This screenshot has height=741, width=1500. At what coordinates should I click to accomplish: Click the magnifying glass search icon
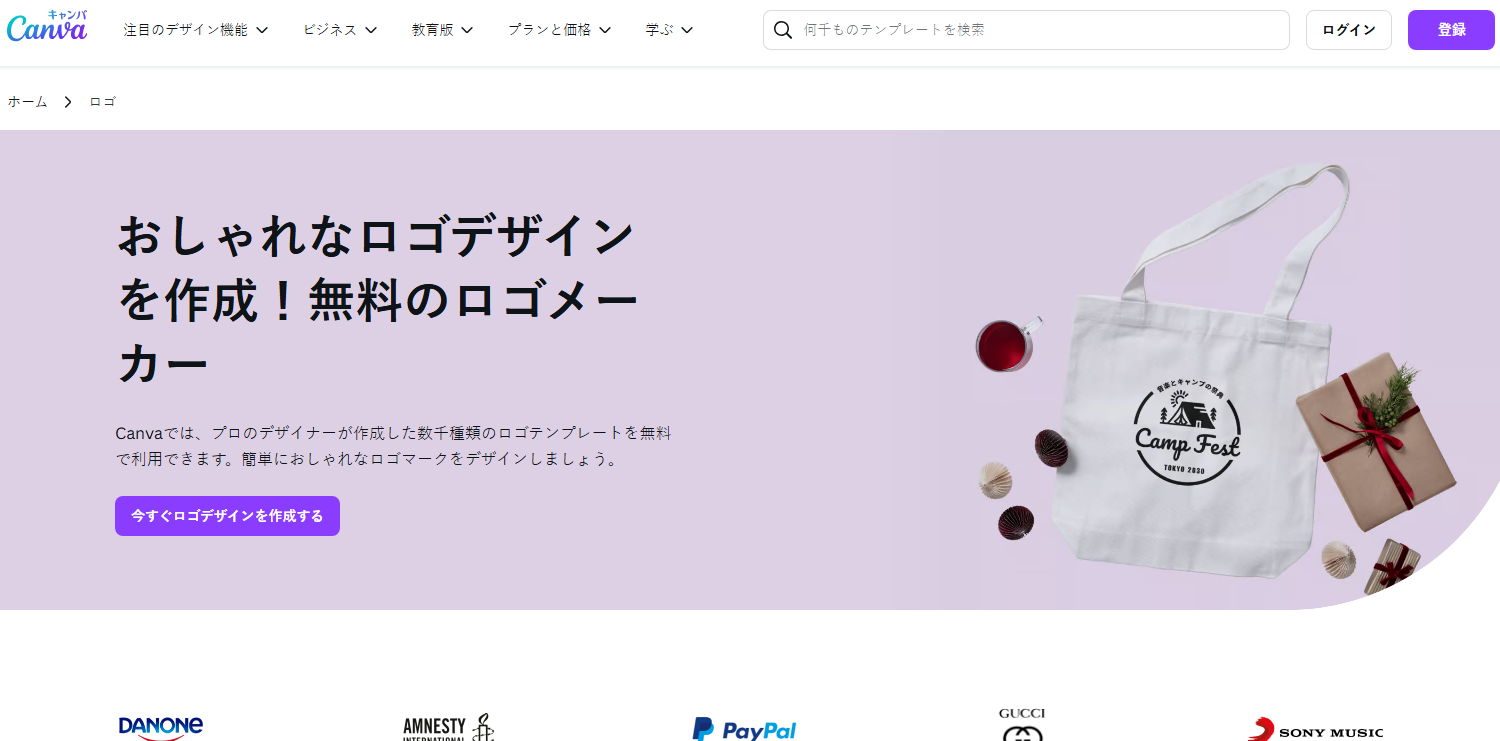tap(783, 30)
